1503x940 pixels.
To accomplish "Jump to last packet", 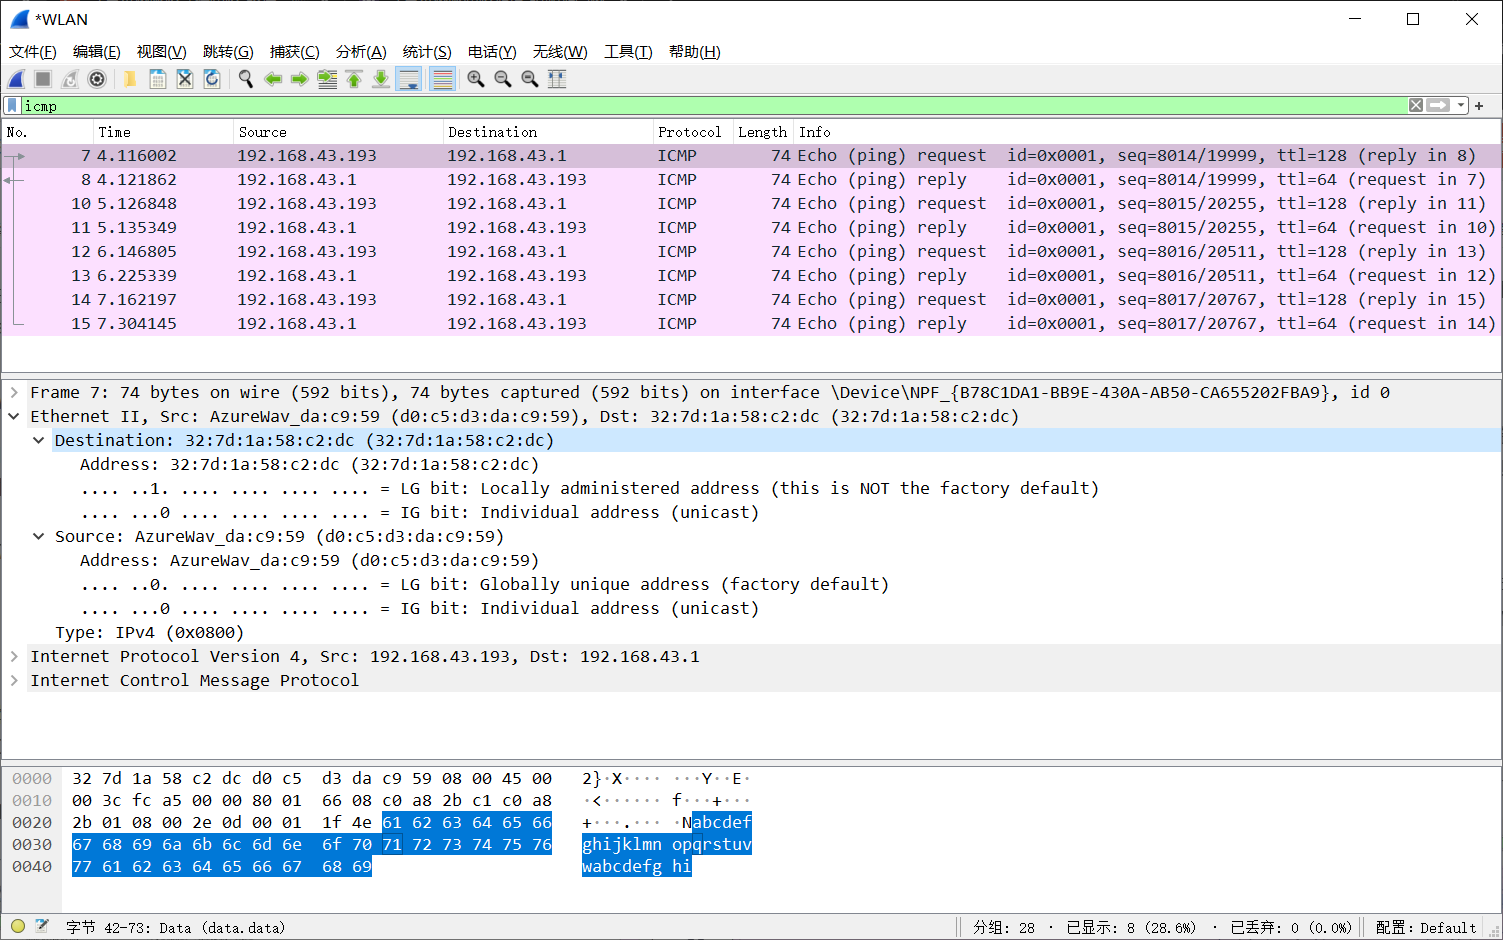I will click(380, 79).
